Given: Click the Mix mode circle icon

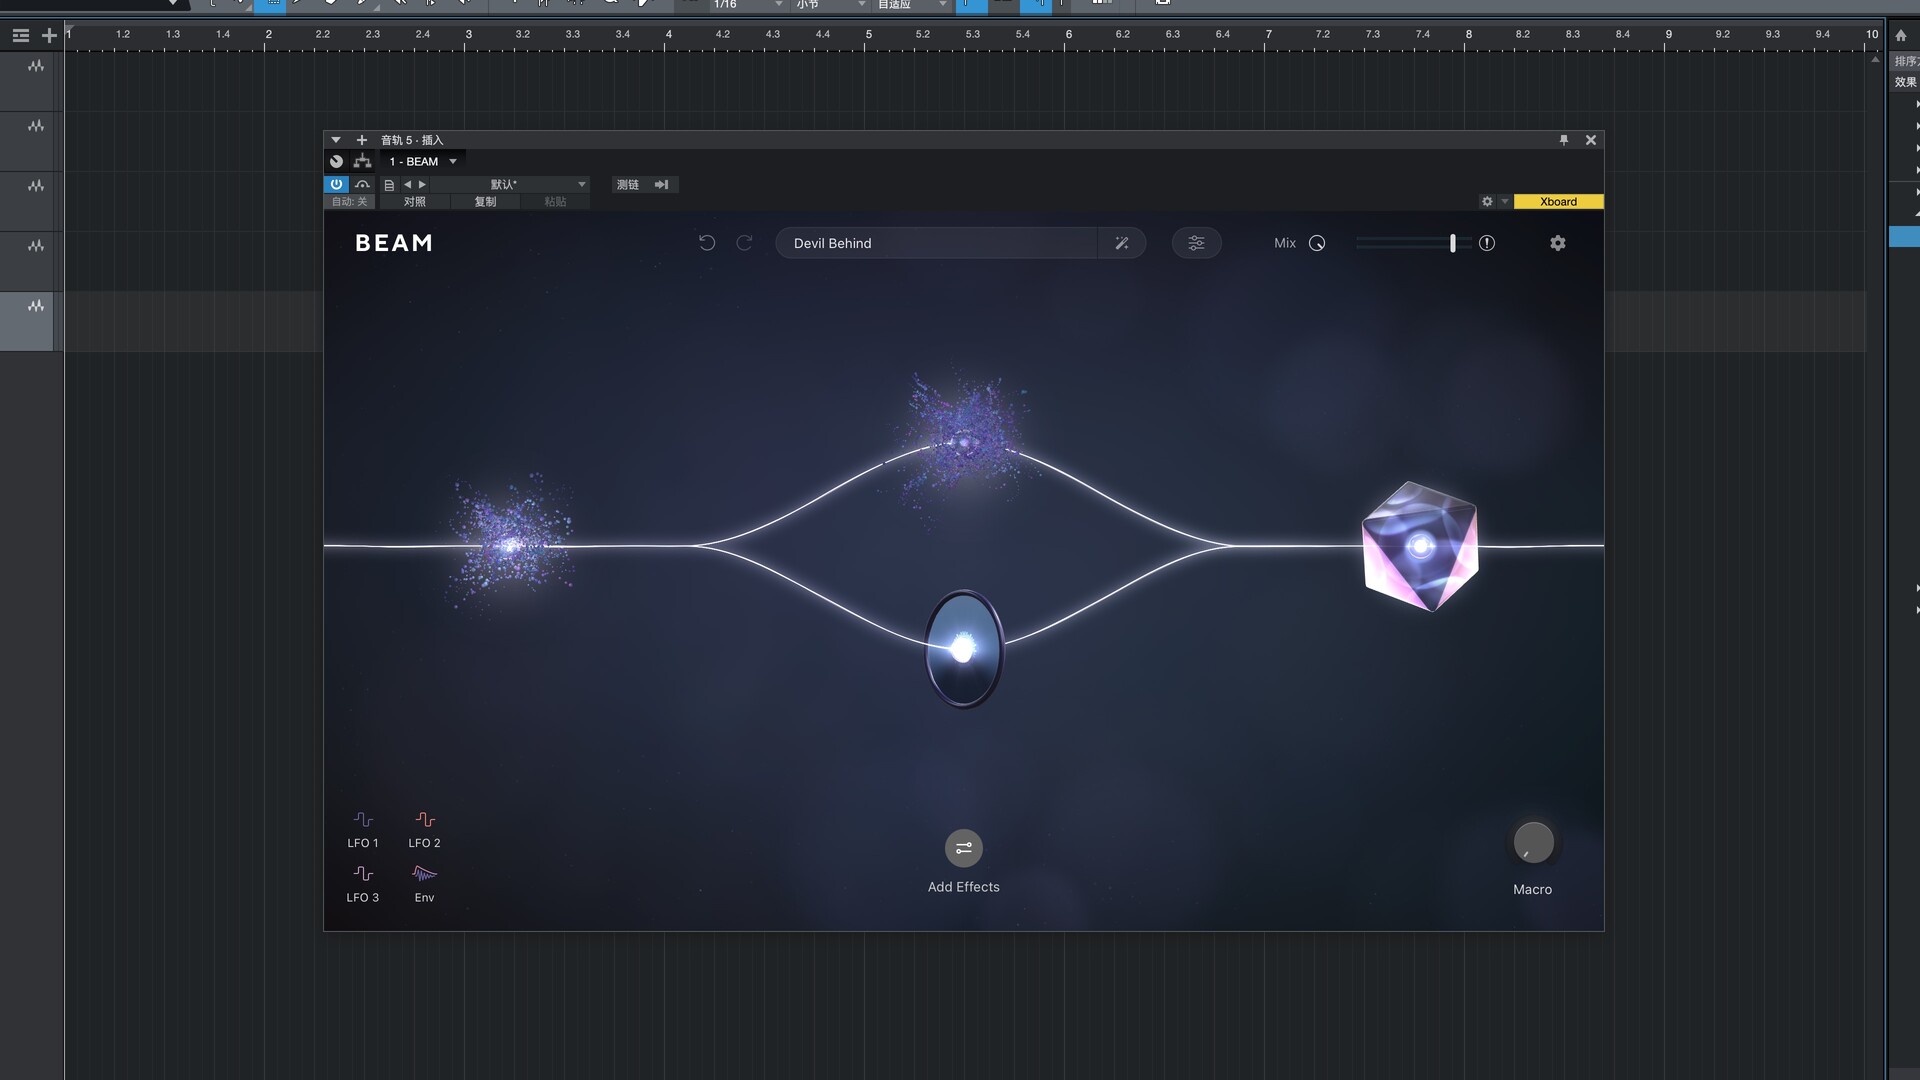Looking at the screenshot, I should pos(1317,243).
